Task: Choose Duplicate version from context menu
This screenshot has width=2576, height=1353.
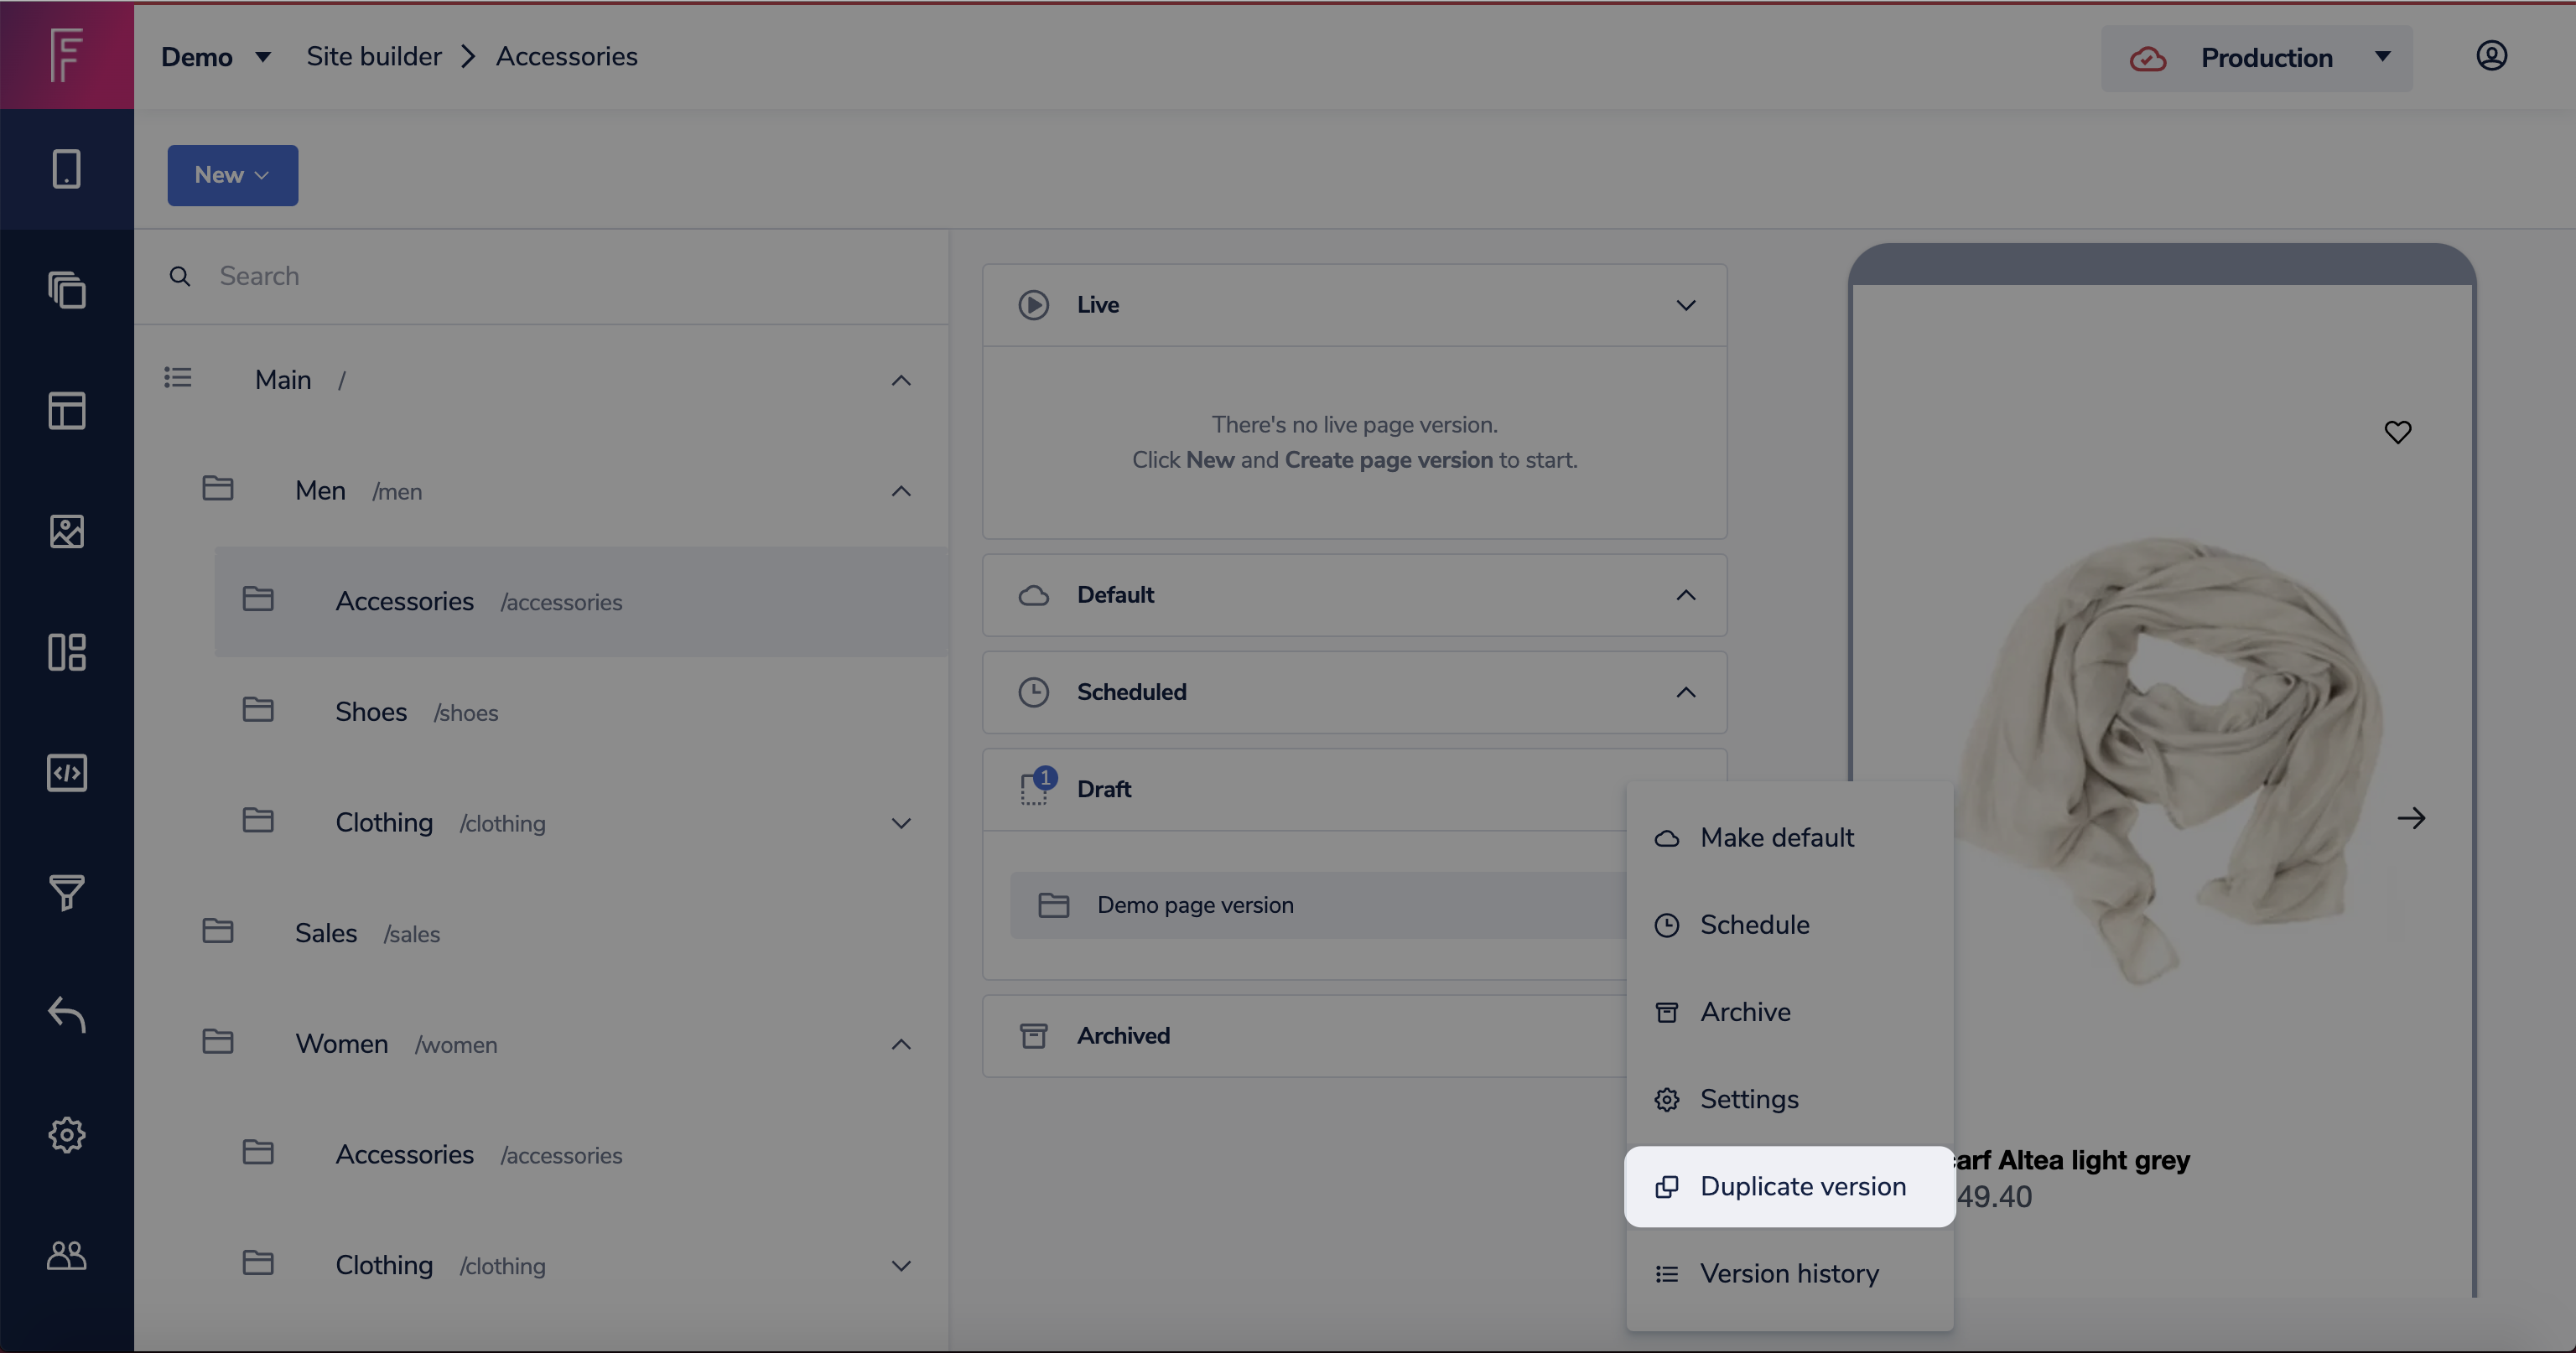Action: click(1790, 1186)
